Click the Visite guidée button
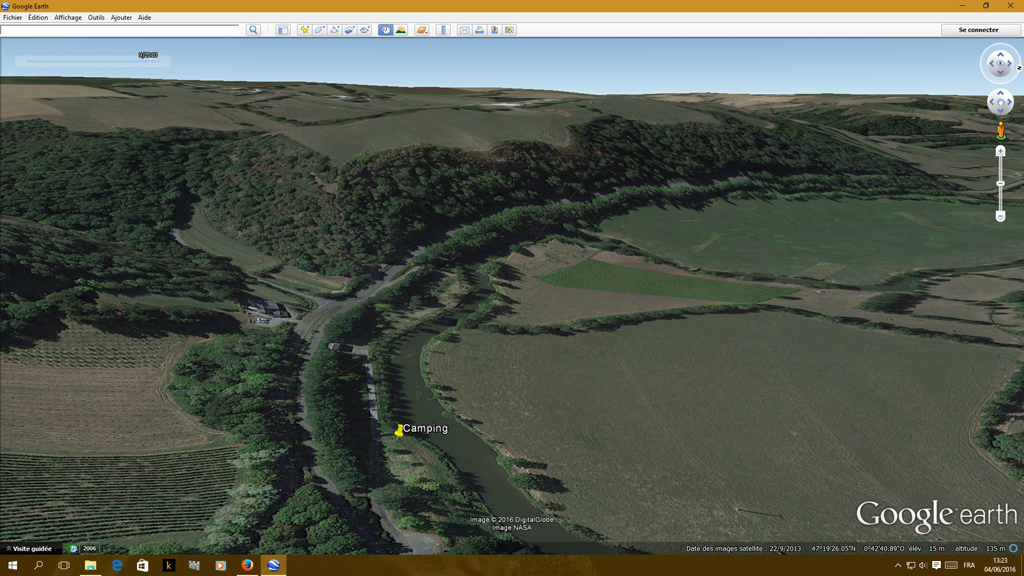 pyautogui.click(x=29, y=549)
